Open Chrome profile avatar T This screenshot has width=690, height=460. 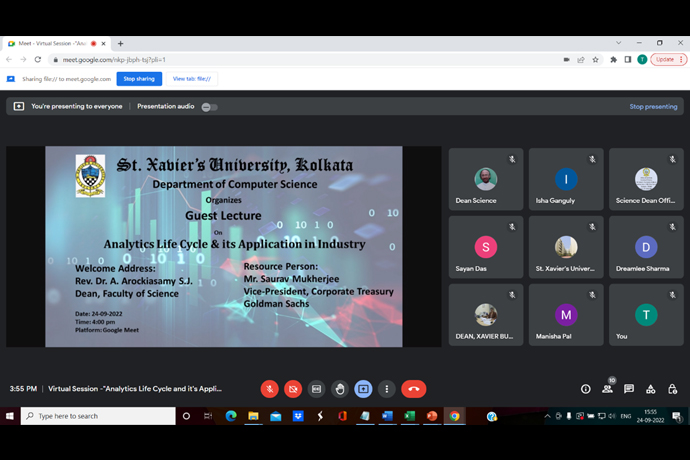click(x=642, y=59)
